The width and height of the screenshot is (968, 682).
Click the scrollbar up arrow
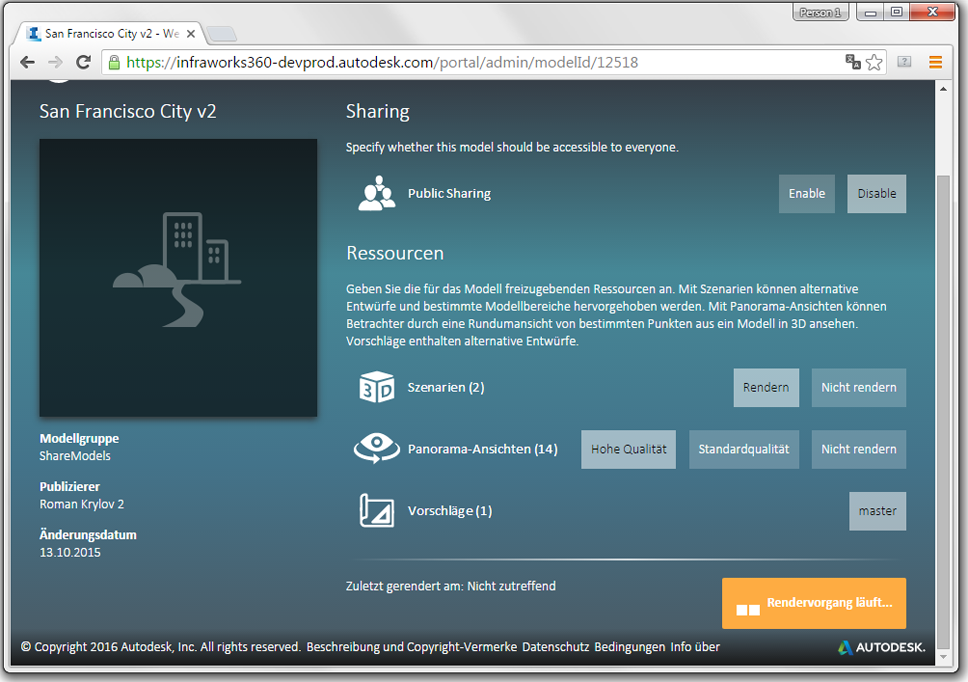(x=943, y=89)
